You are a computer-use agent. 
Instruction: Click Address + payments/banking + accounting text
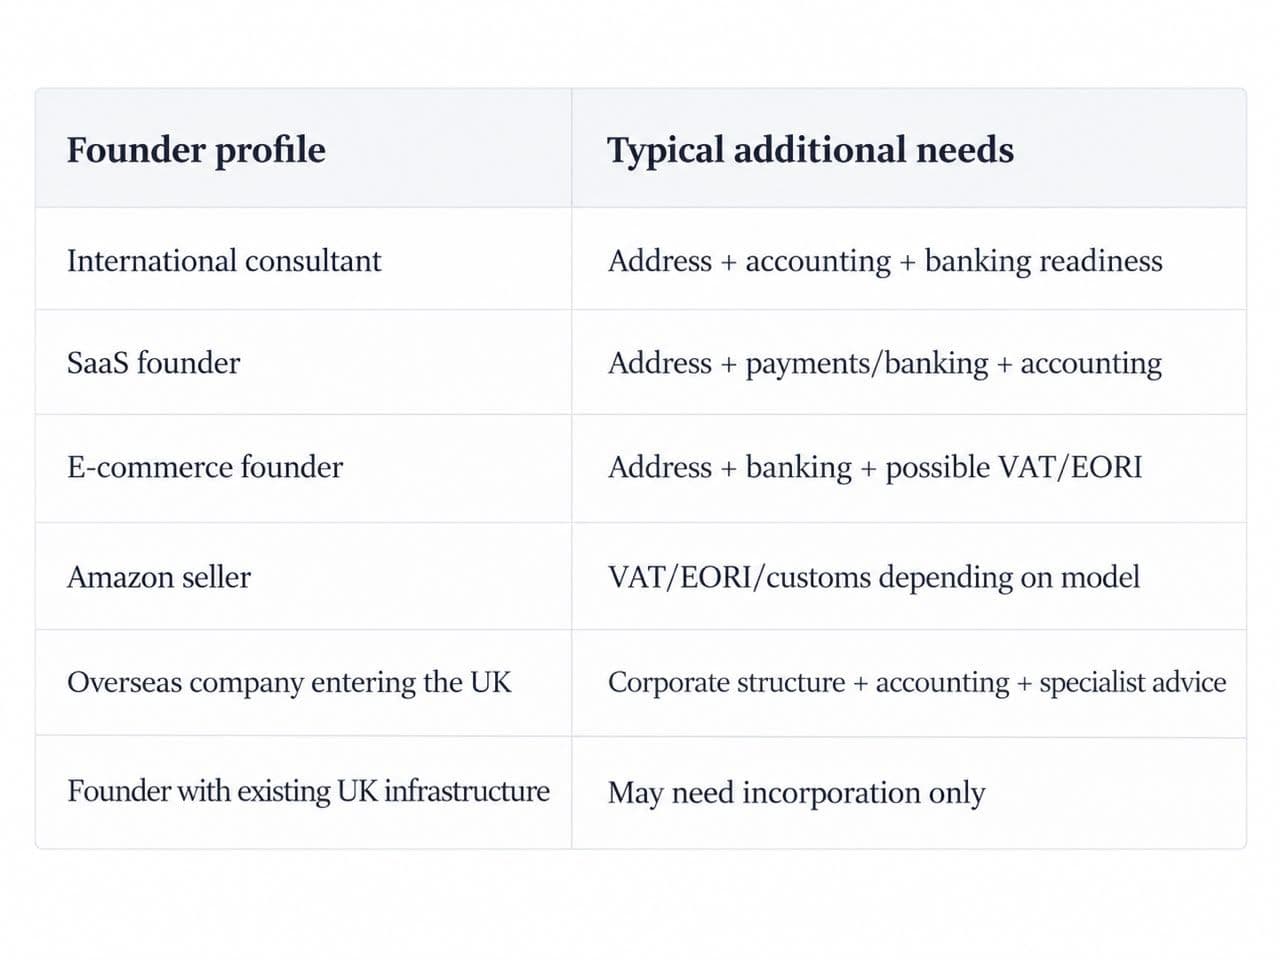pos(885,363)
